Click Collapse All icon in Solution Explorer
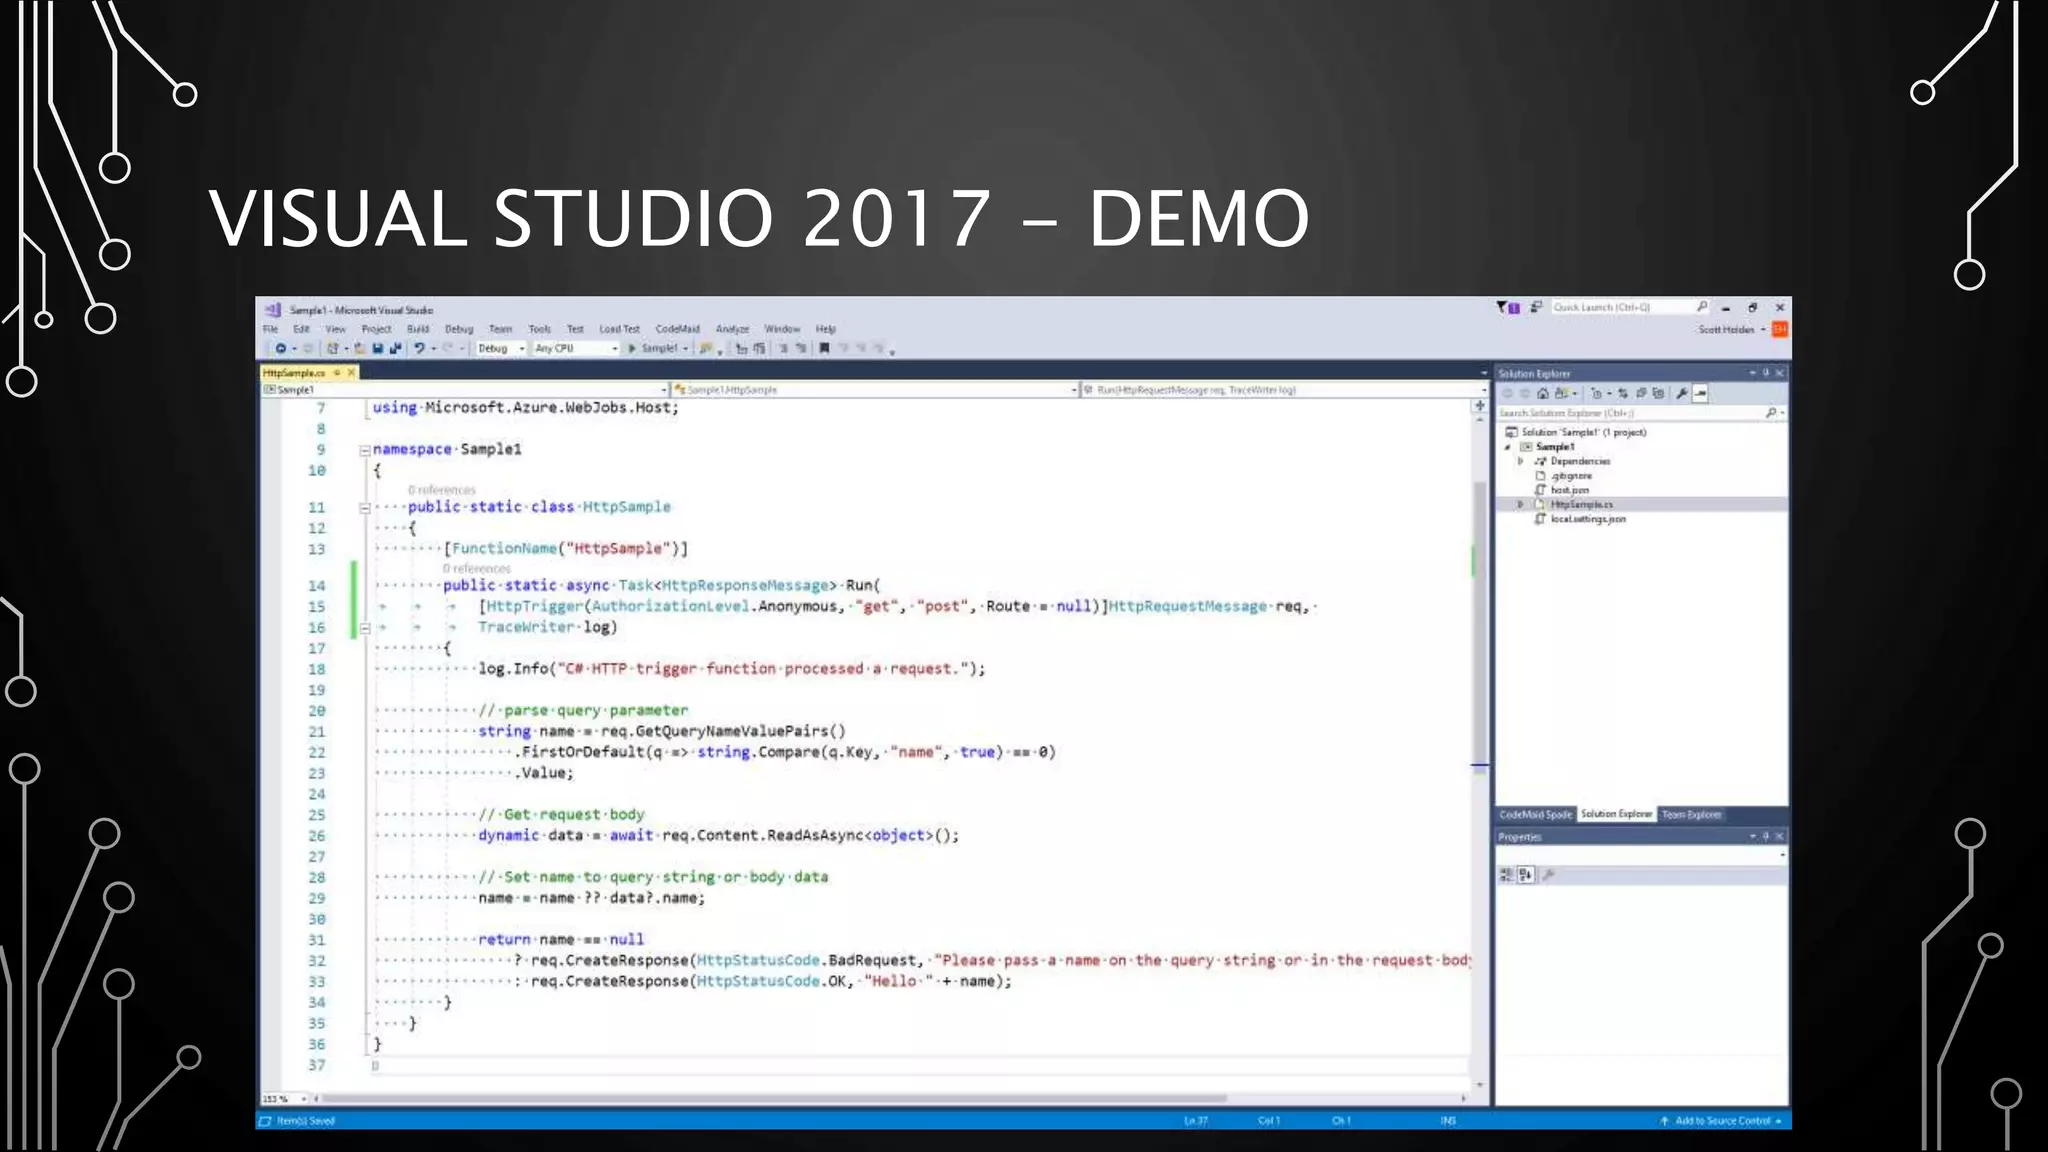 point(1641,393)
